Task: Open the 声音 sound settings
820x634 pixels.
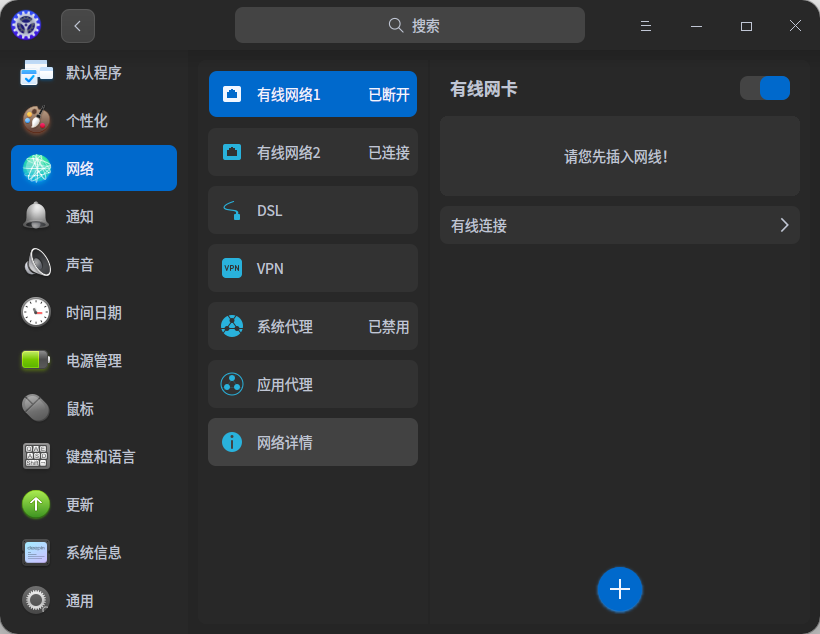Action: (94, 264)
